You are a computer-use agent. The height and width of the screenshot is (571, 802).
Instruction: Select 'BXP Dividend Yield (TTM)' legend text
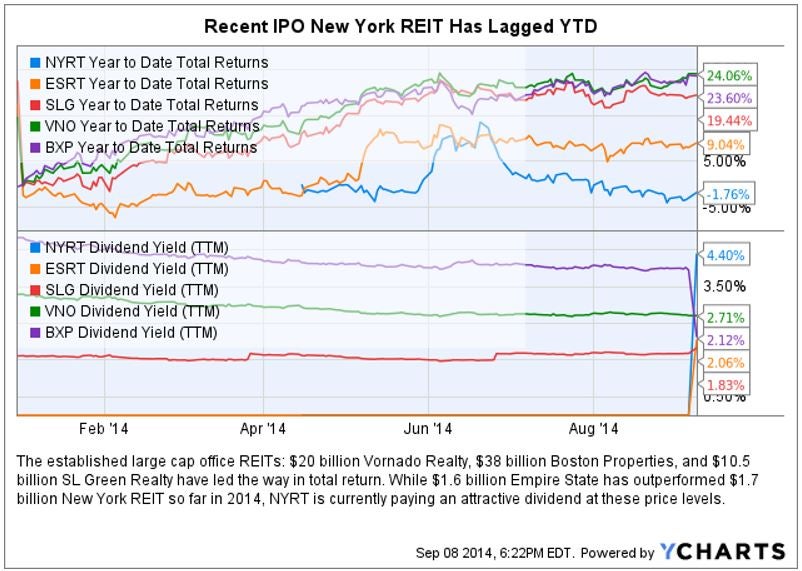point(131,333)
